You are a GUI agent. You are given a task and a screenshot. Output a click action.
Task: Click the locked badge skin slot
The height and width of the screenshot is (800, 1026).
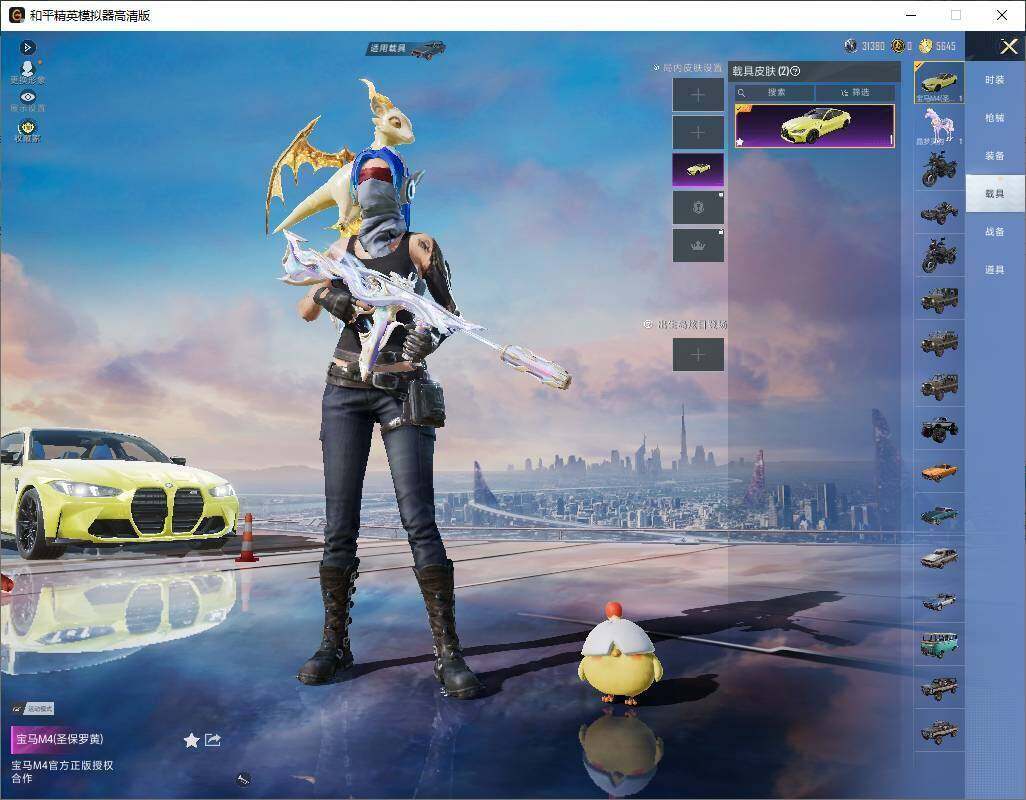pos(698,208)
